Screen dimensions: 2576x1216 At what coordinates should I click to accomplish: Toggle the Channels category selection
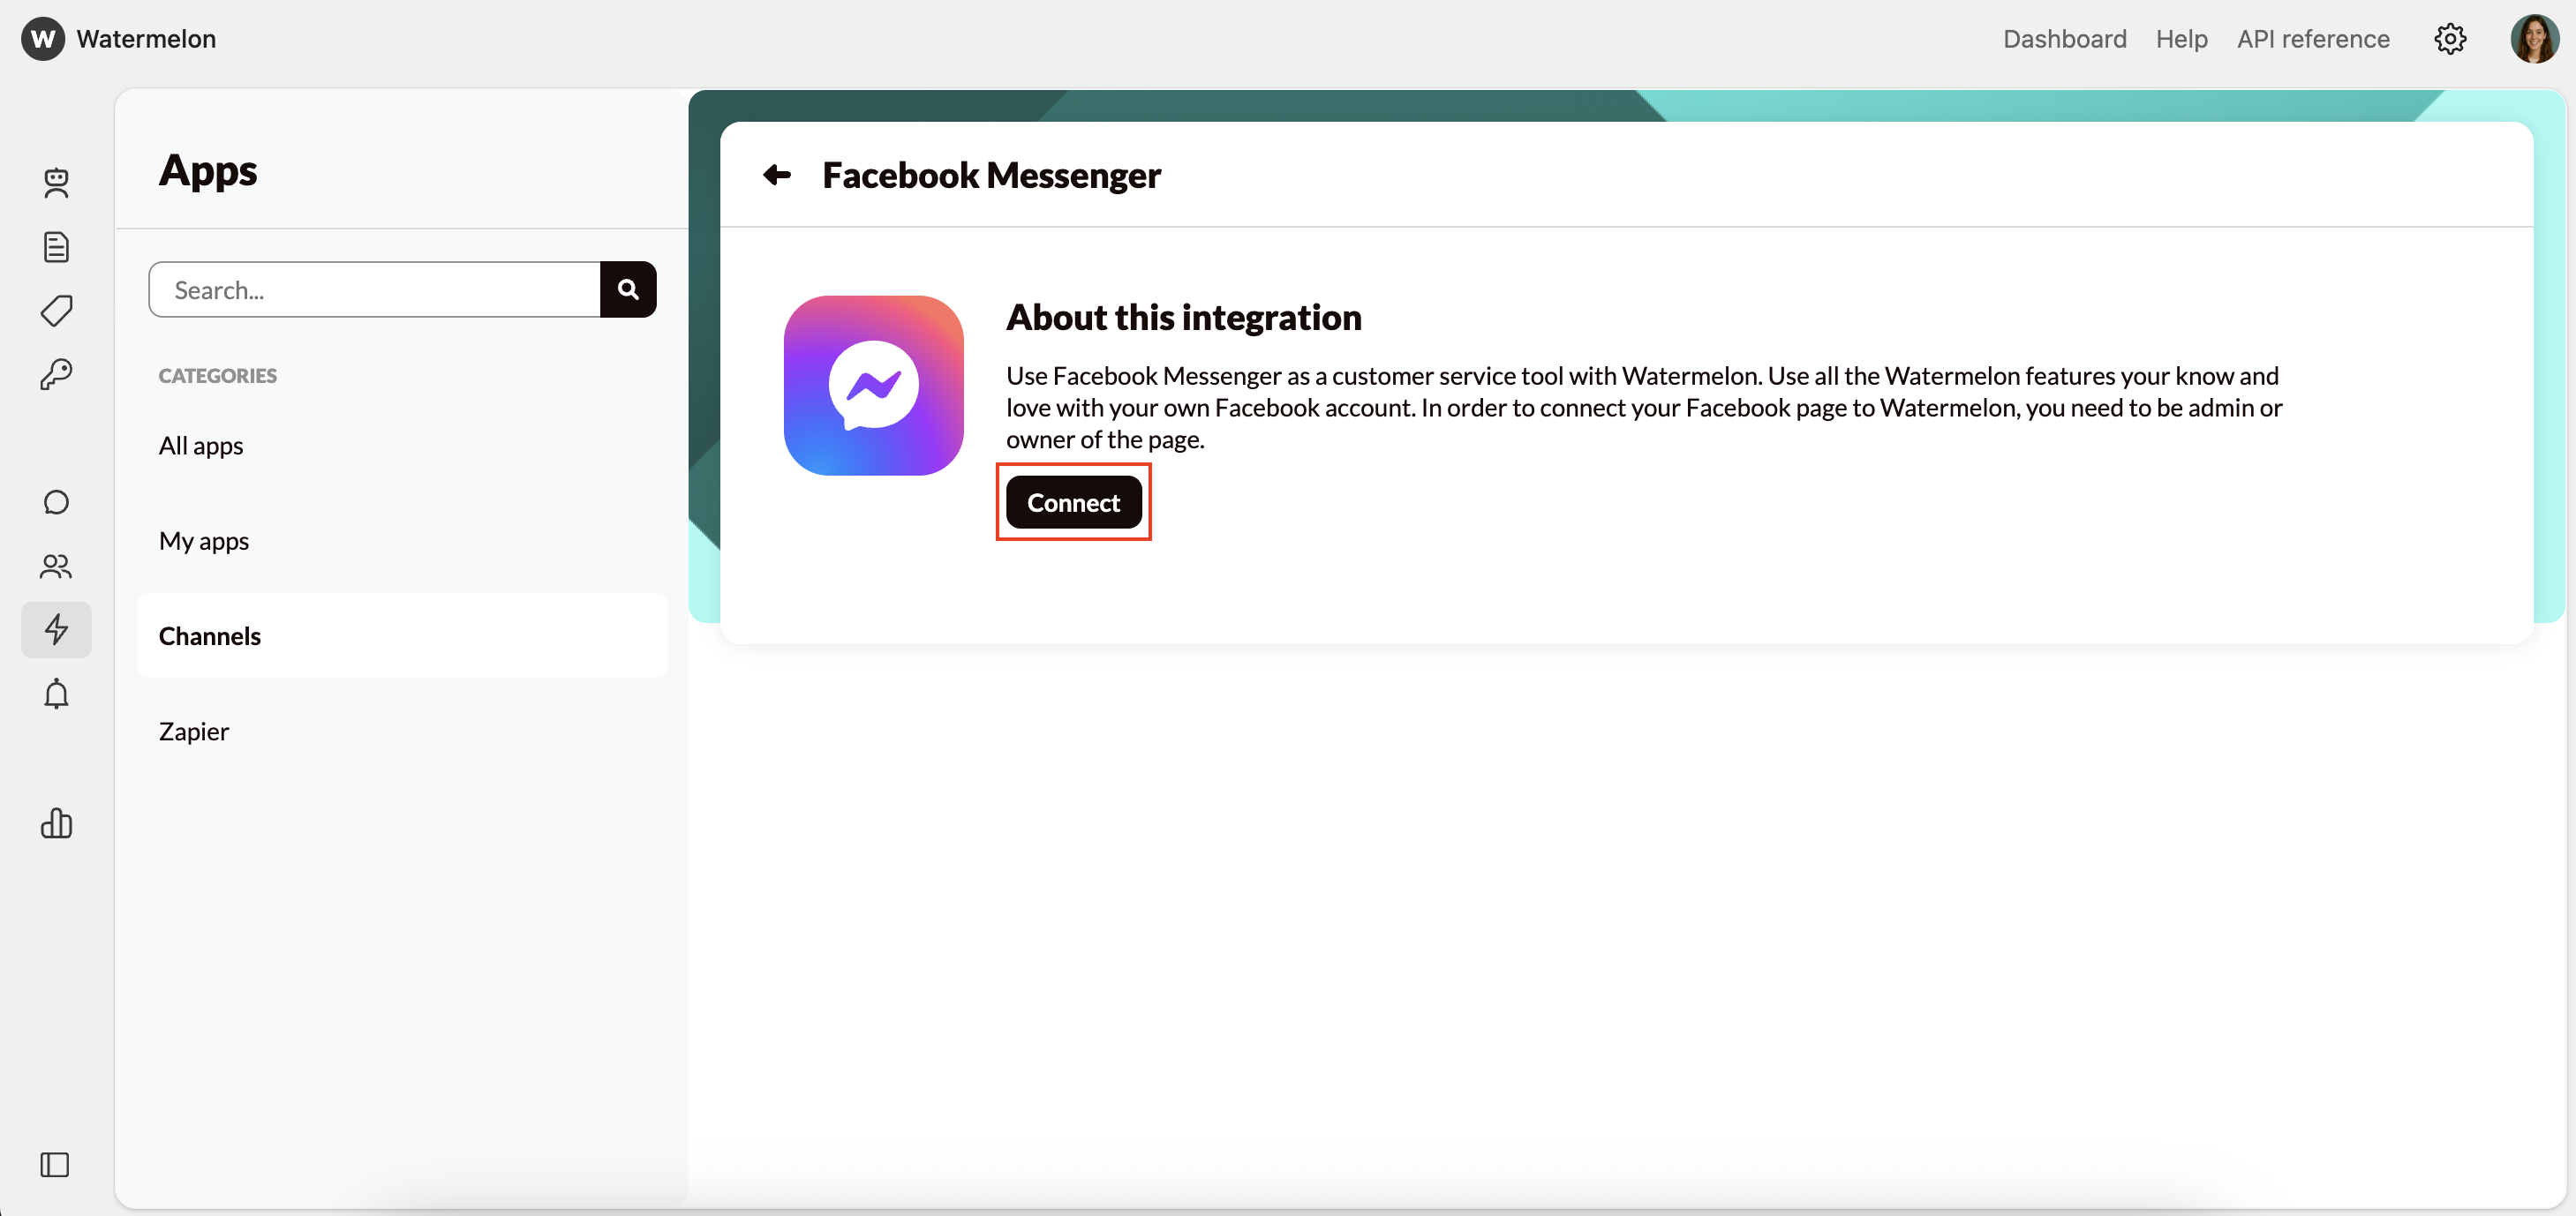tap(209, 635)
